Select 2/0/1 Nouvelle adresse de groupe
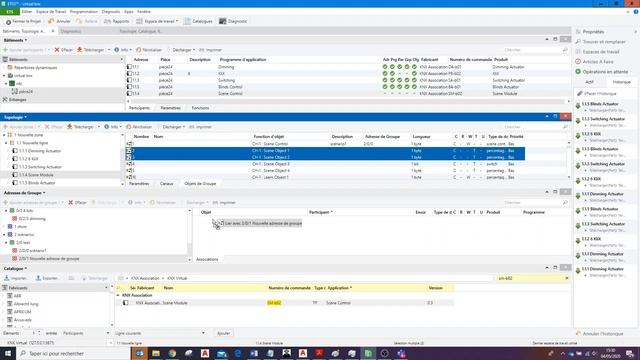 (45, 258)
